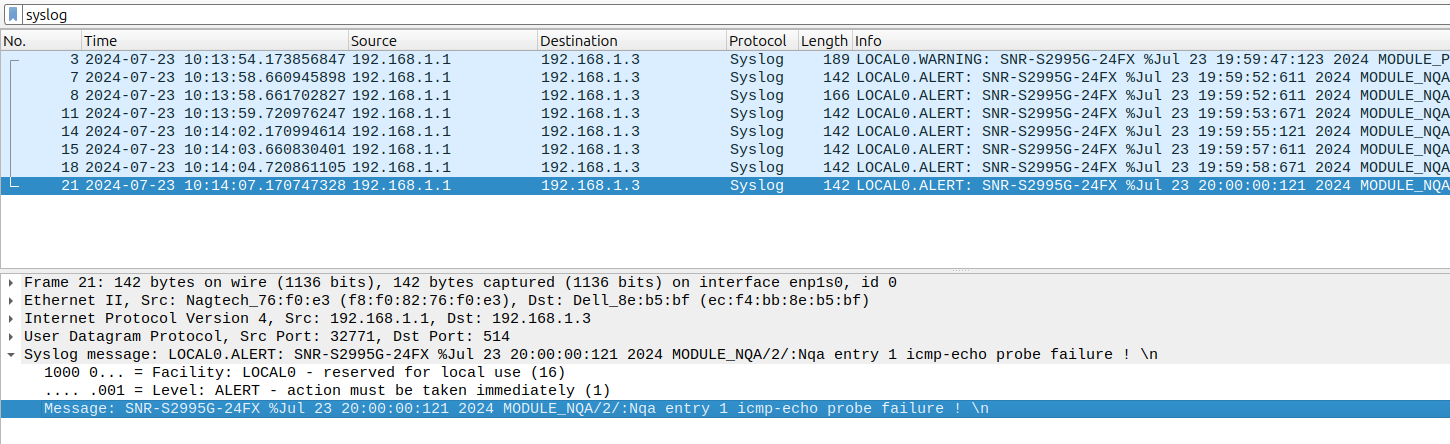Image resolution: width=1450 pixels, height=444 pixels.
Task: Sort packets by No. column header
Action: 41,41
